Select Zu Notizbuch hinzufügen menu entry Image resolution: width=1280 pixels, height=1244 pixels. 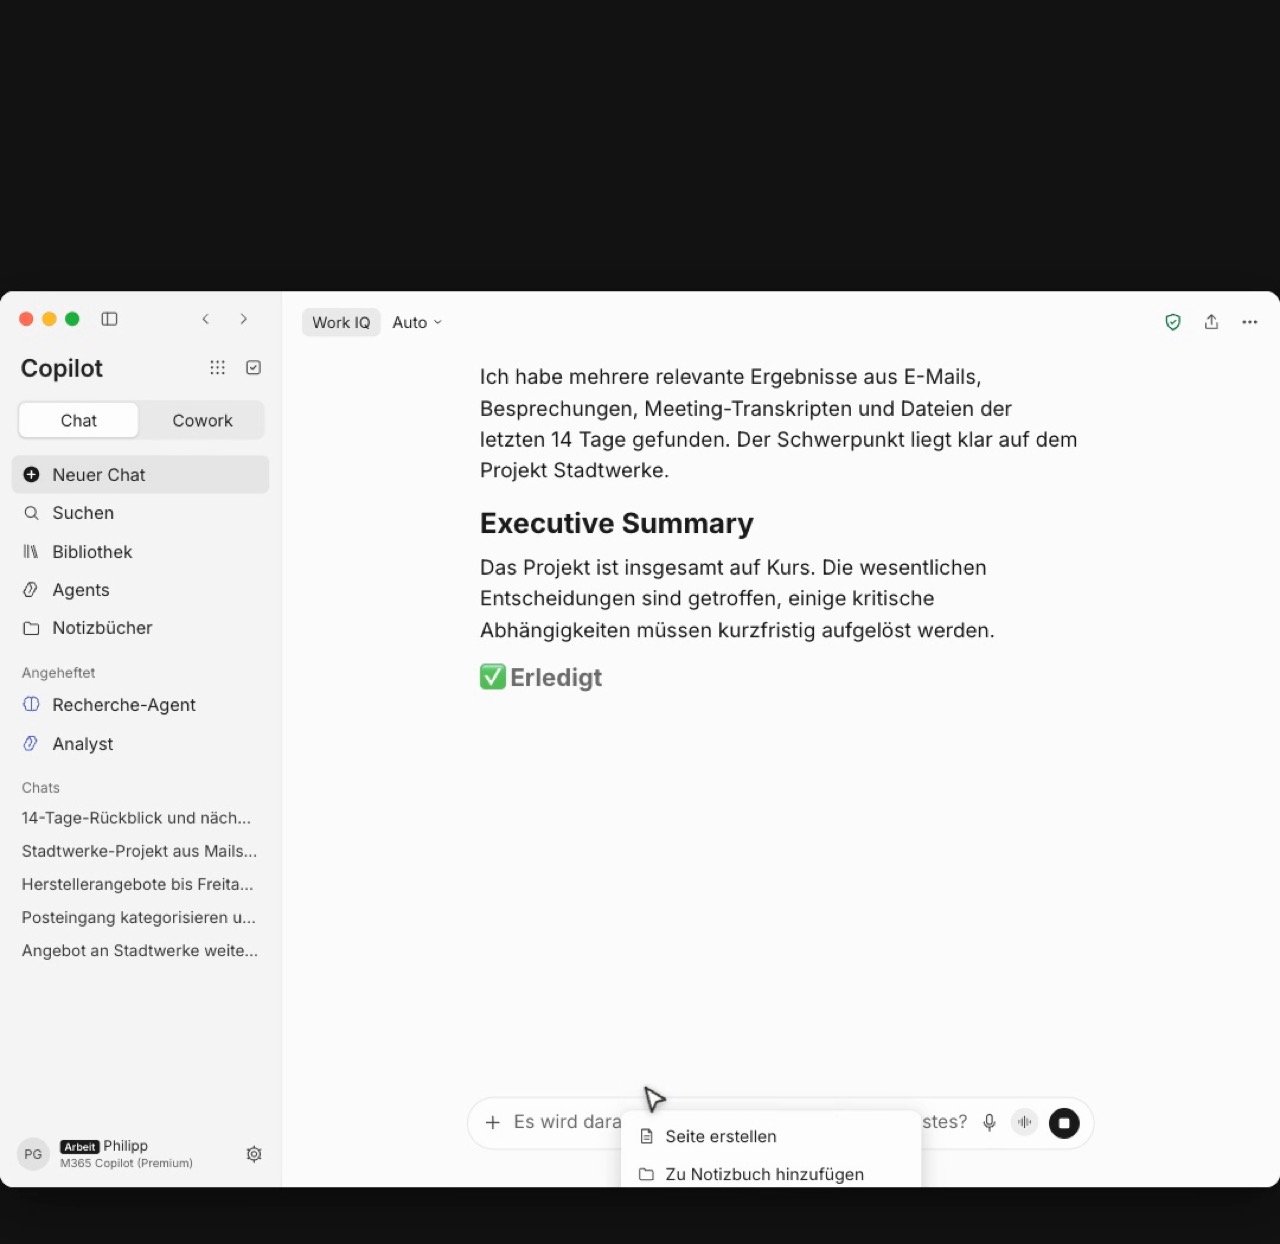point(770,1174)
